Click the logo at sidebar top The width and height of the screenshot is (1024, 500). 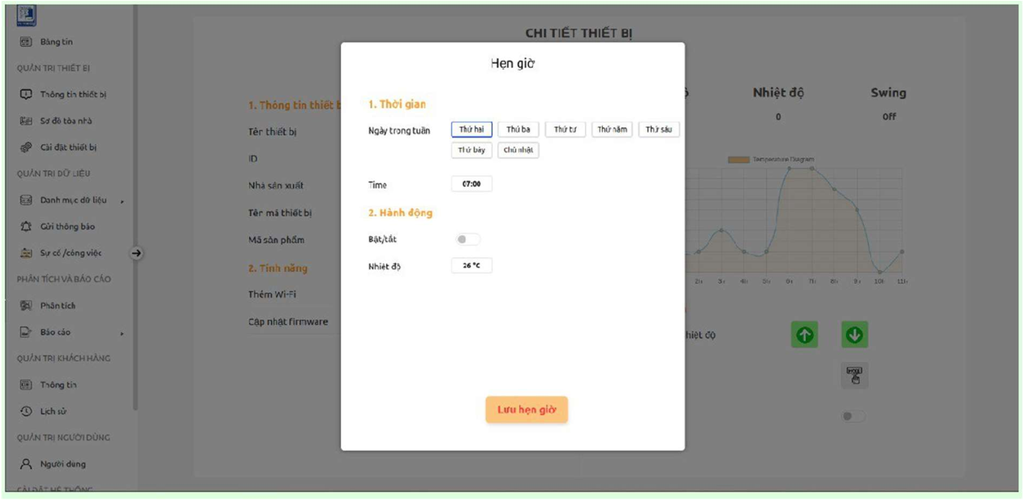pyautogui.click(x=26, y=15)
